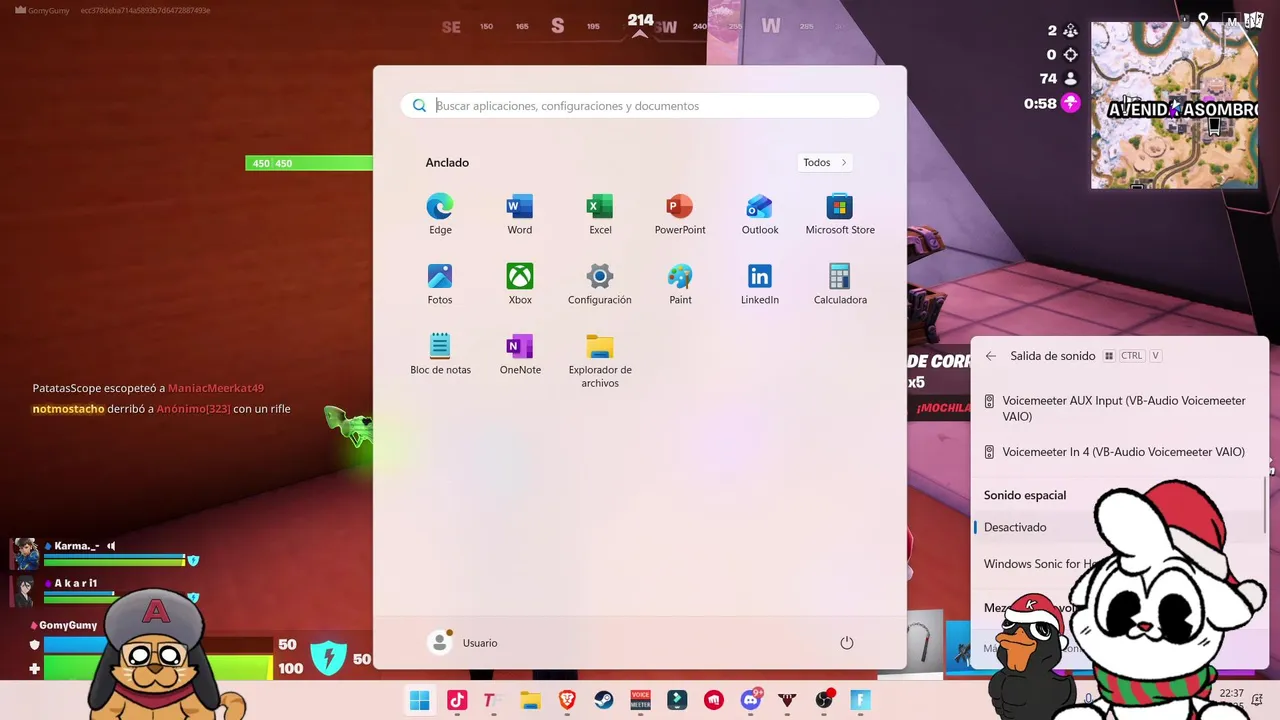This screenshot has height=720, width=1280.
Task: Click the 'Salida de sonido' title
Action: tap(1053, 356)
